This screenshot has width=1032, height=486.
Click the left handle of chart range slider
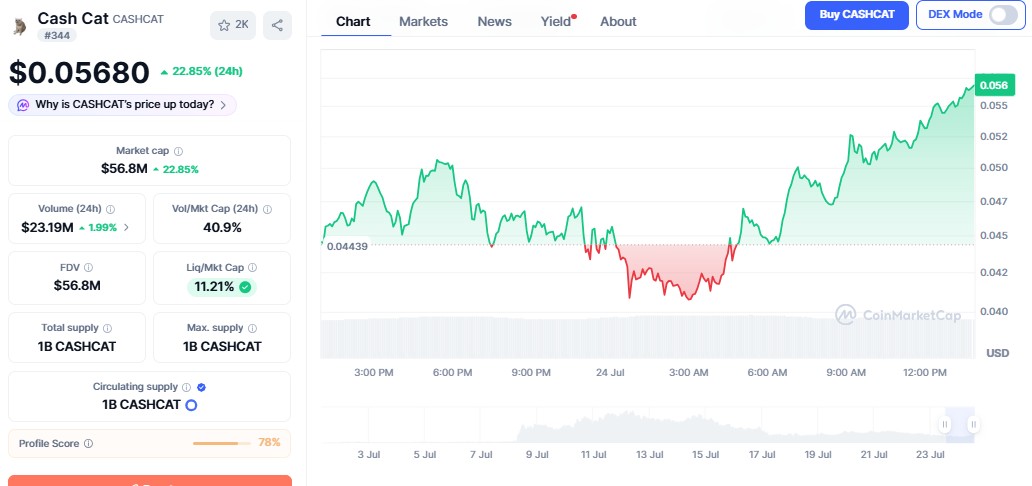[x=945, y=424]
